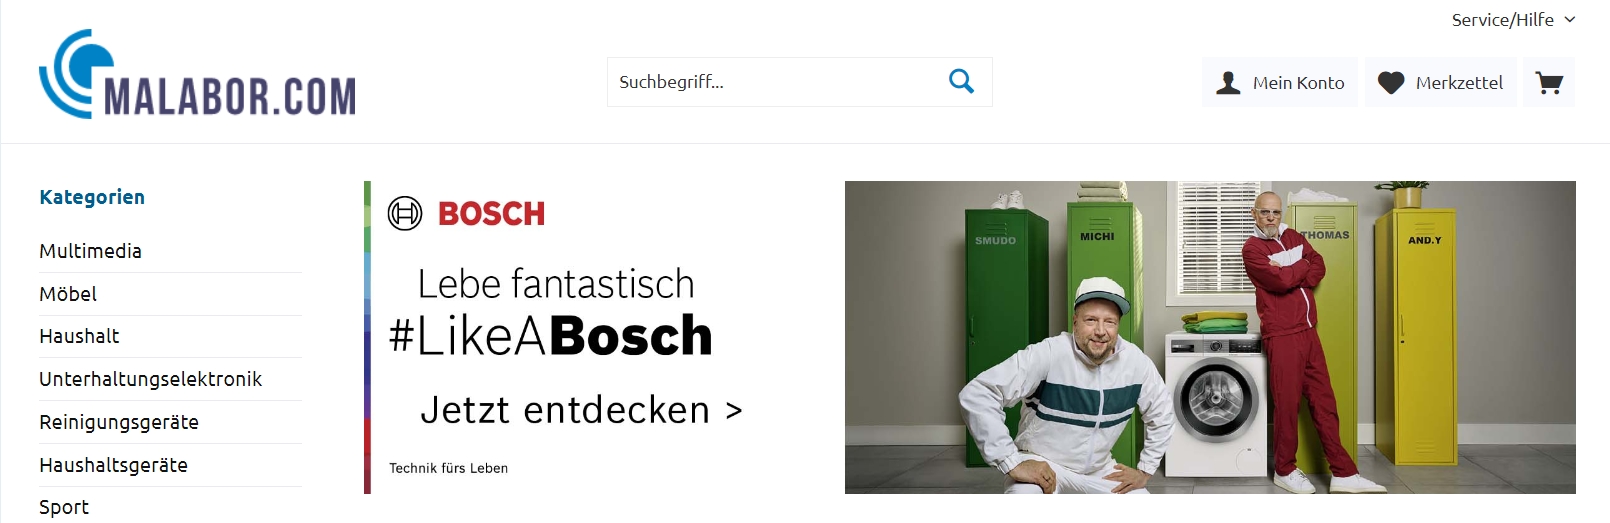The height and width of the screenshot is (523, 1610).
Task: Open the shopping cart icon
Action: [1548, 83]
